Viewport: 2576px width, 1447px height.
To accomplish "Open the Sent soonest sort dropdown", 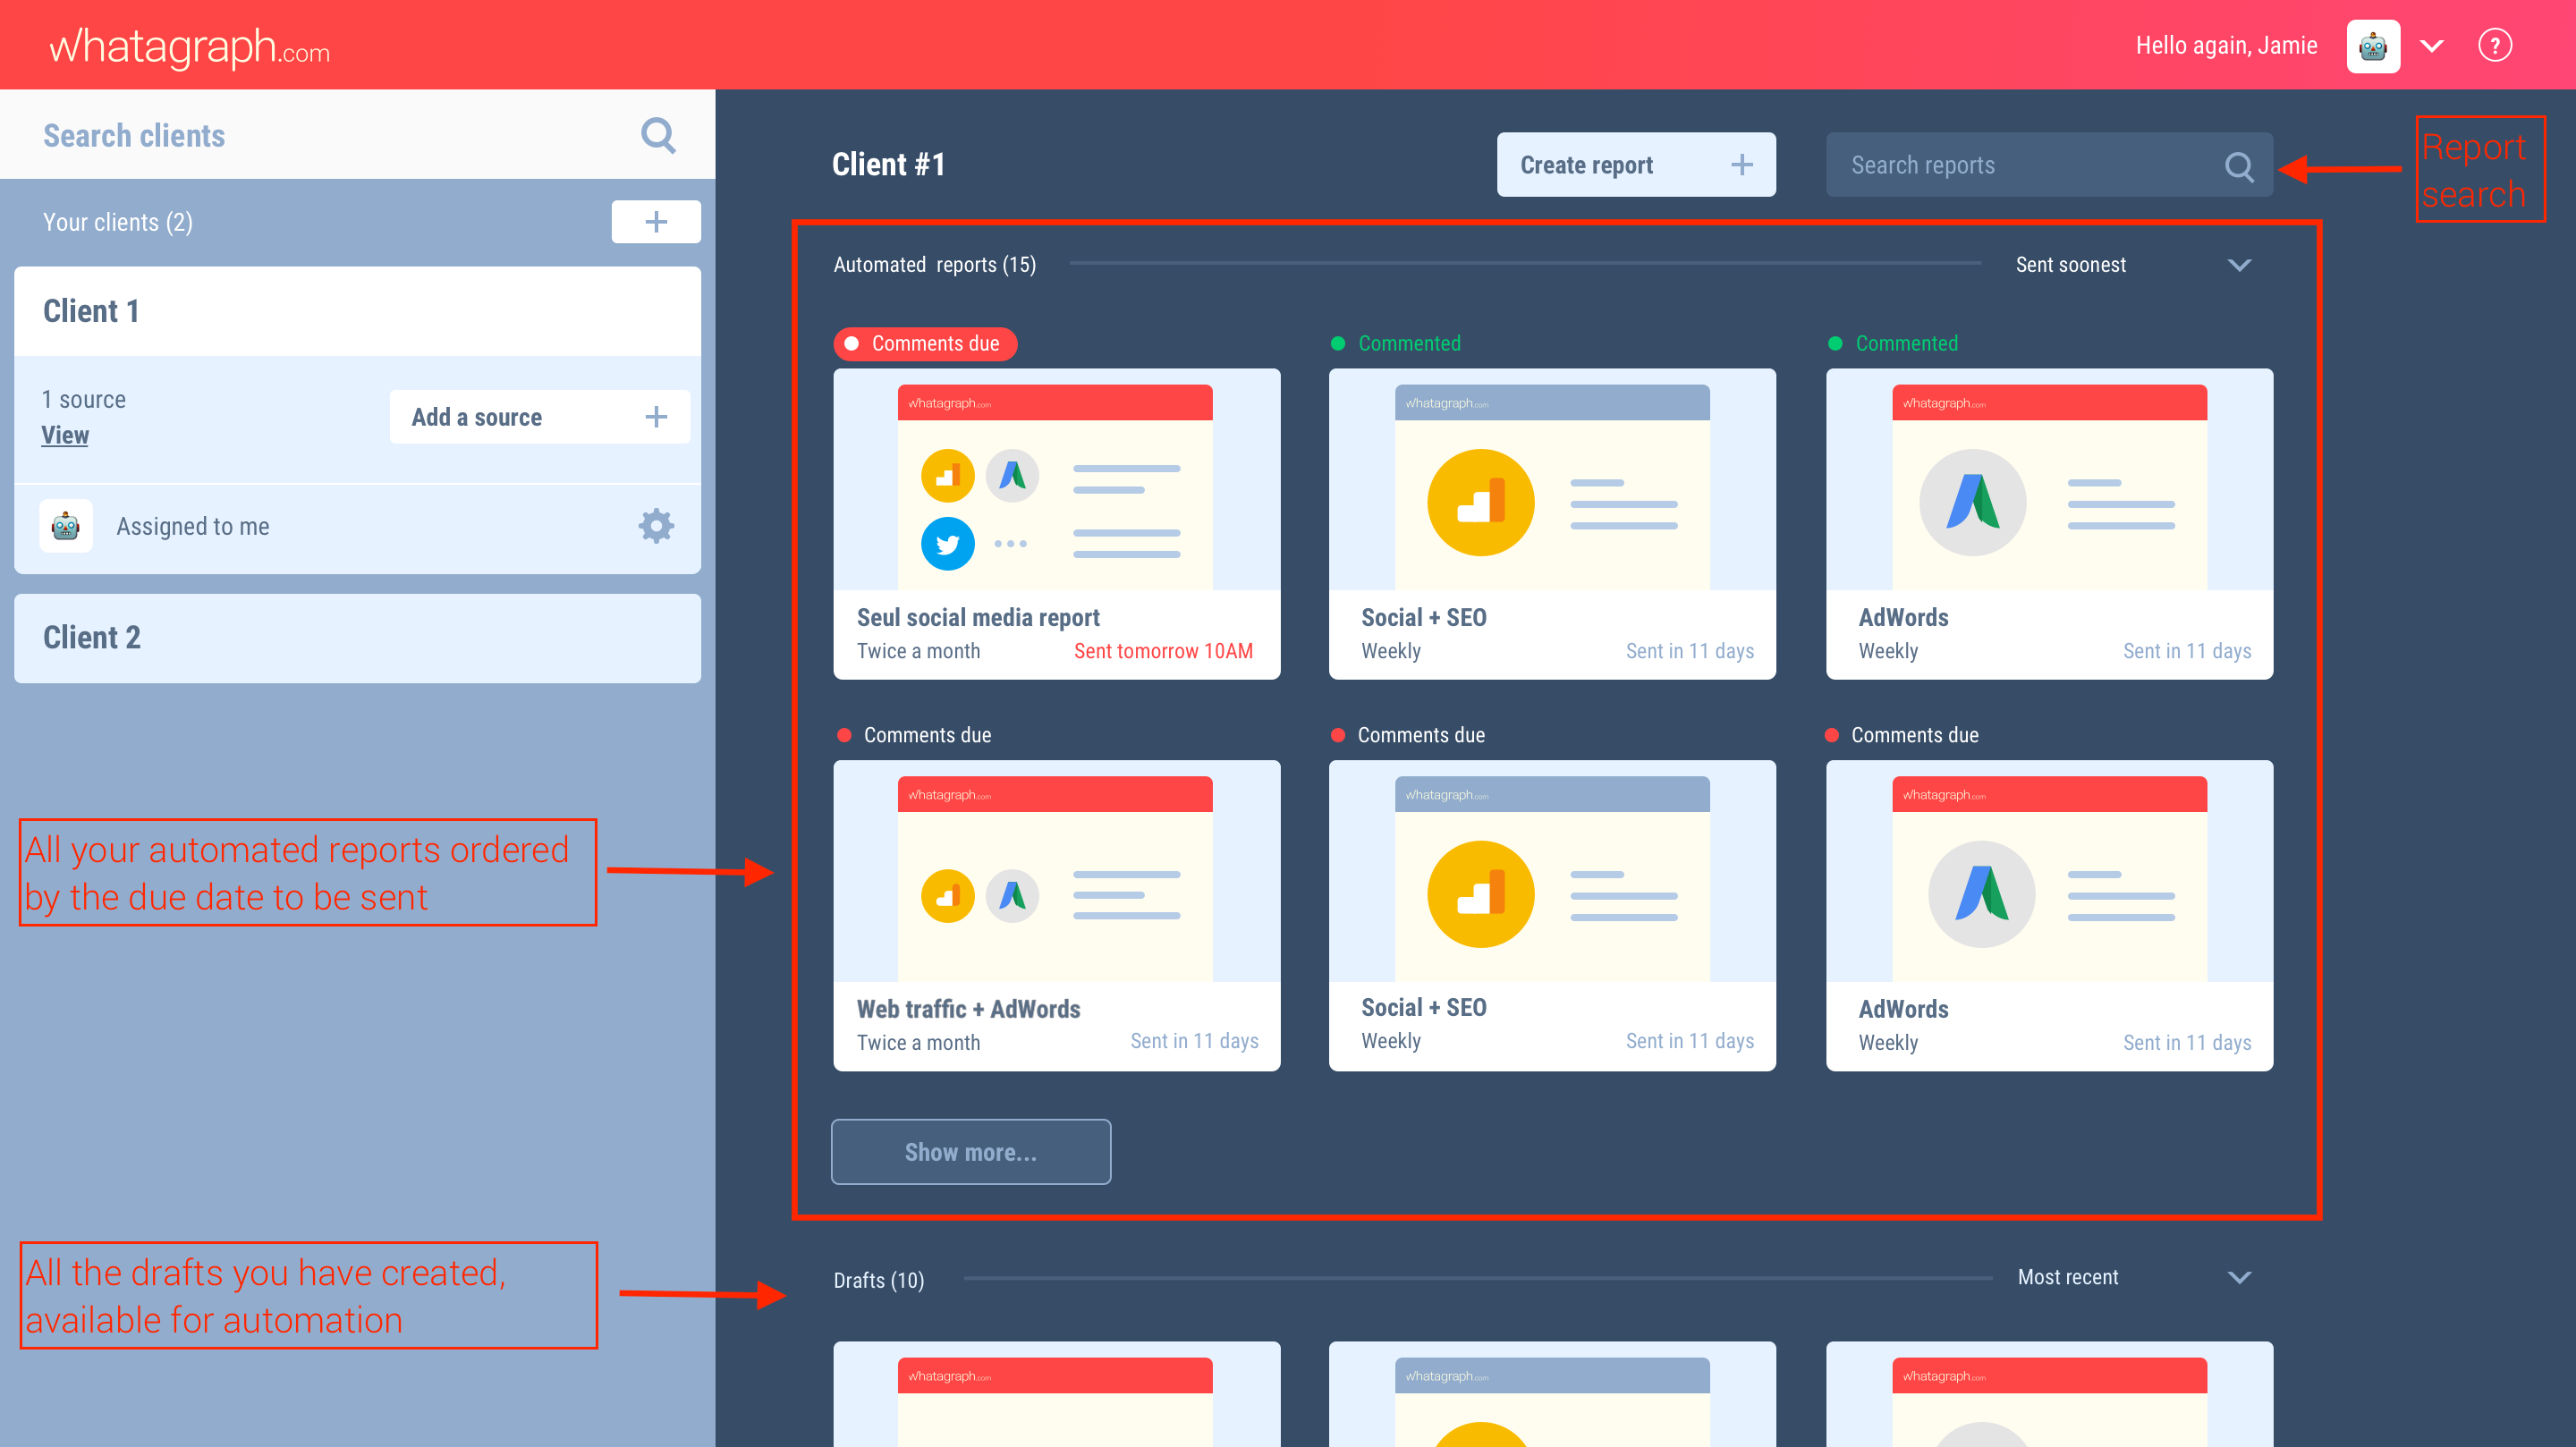I will 2135,265.
